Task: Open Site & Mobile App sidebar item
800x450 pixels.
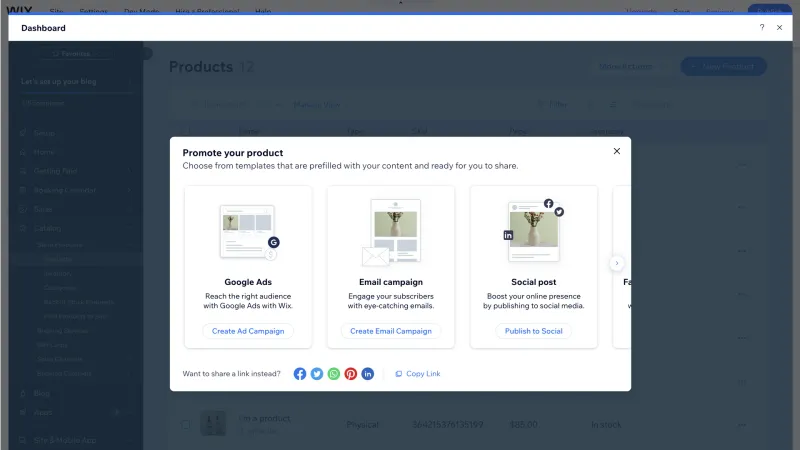Action: [x=64, y=440]
